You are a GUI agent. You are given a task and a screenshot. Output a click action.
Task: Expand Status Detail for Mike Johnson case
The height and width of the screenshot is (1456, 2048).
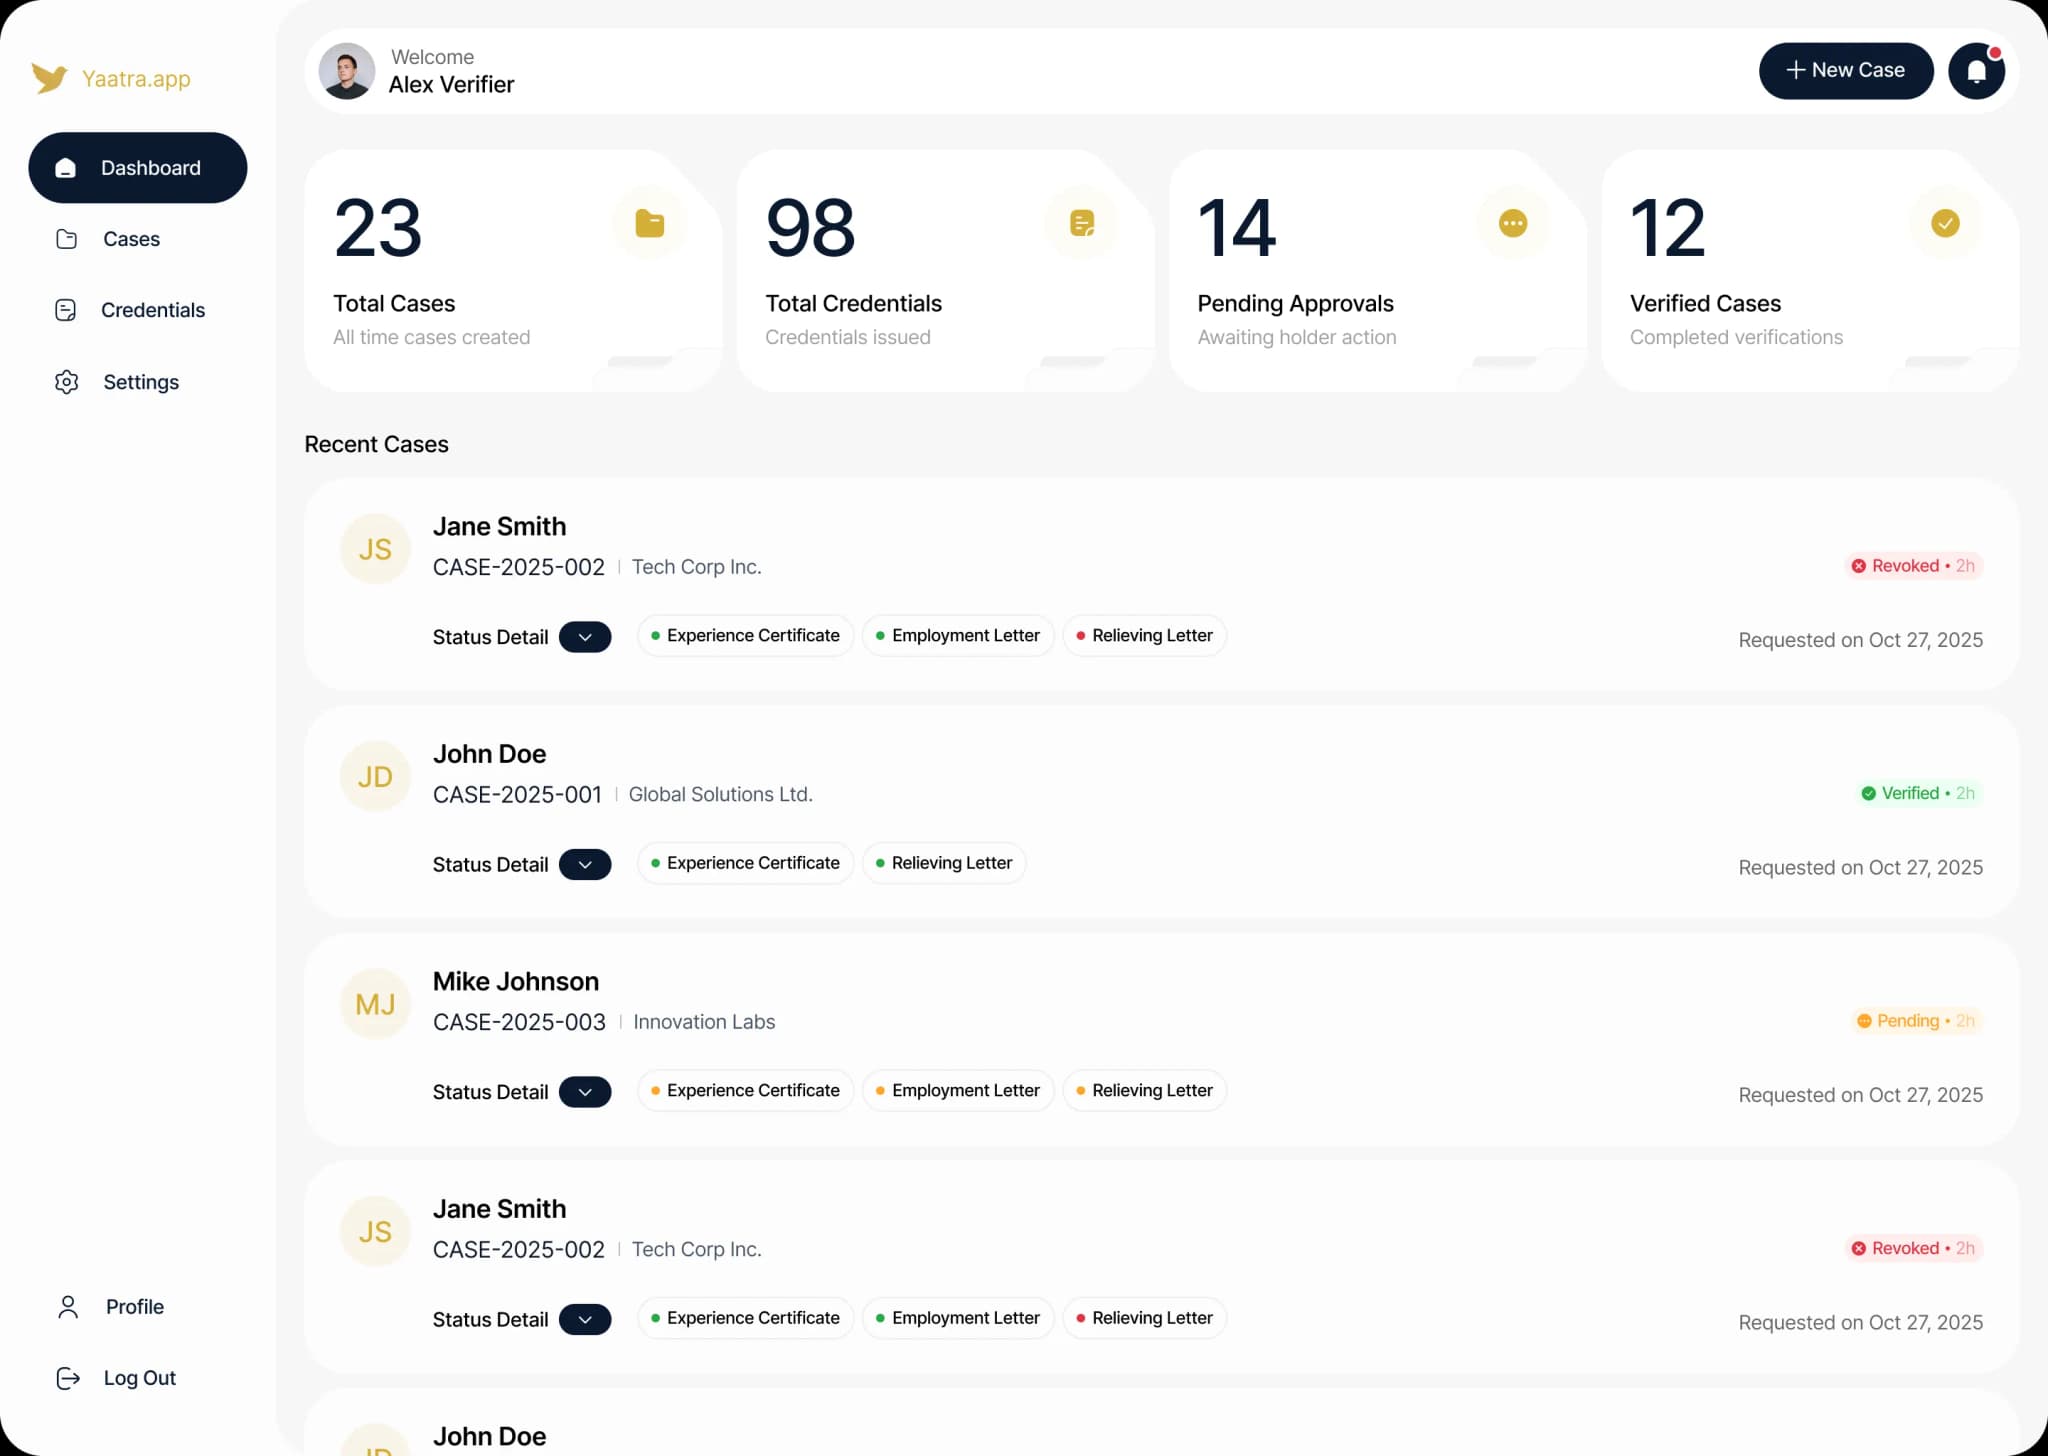coord(585,1092)
